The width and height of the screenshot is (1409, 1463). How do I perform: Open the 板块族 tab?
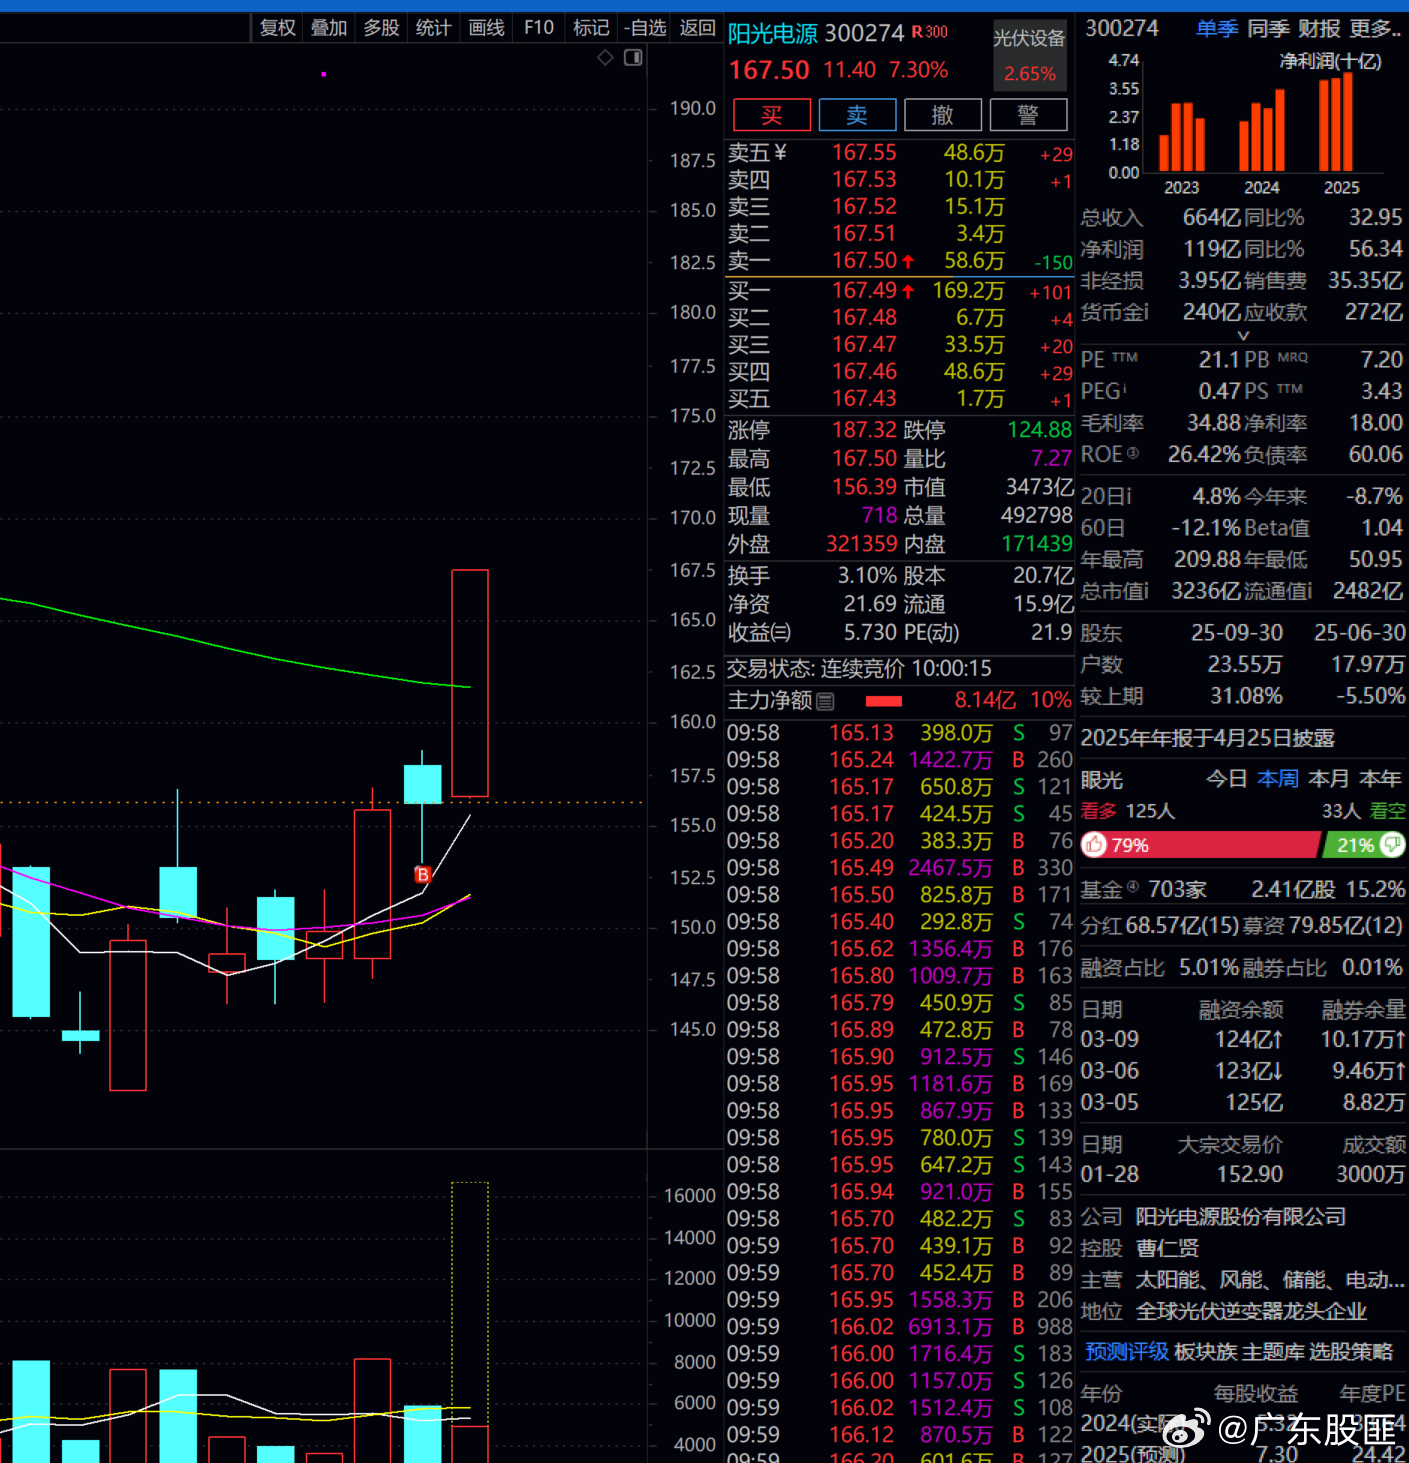1205,1352
